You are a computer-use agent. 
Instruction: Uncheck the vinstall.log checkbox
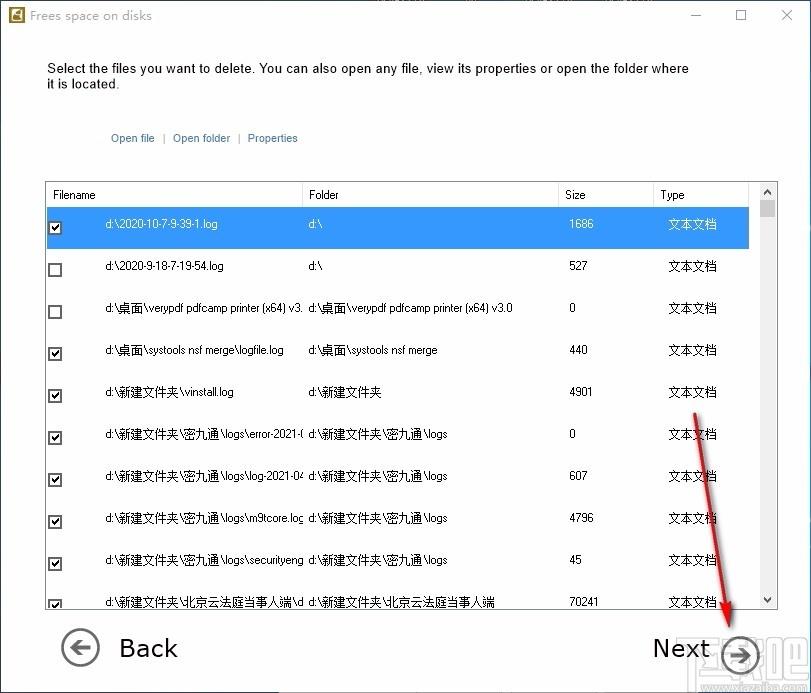click(55, 396)
